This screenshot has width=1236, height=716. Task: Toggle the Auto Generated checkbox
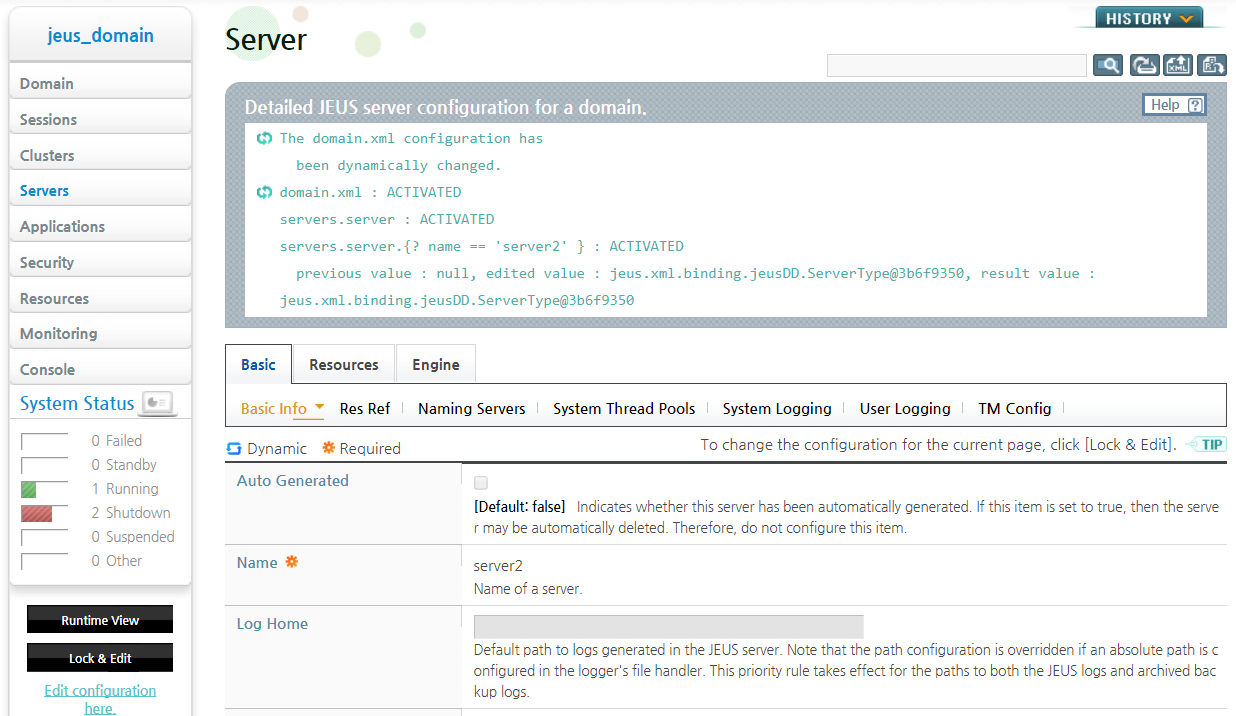[x=481, y=483]
